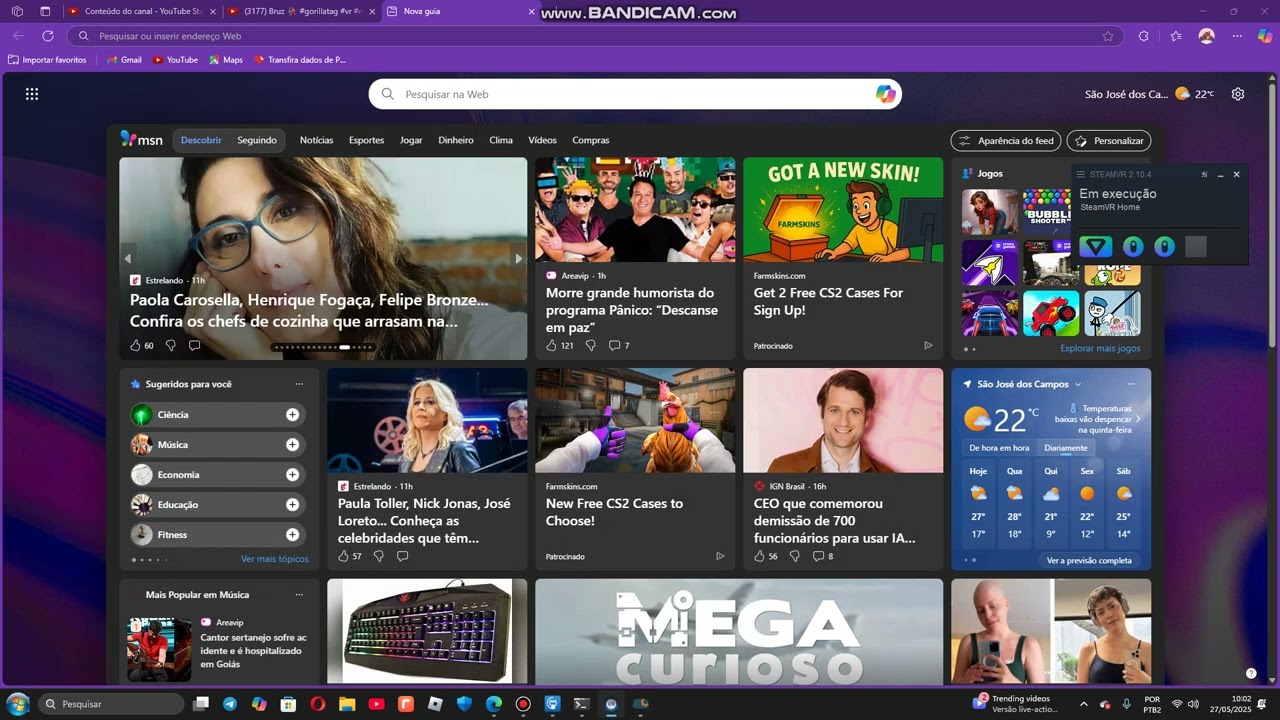Follow the Educação topic

click(292, 504)
